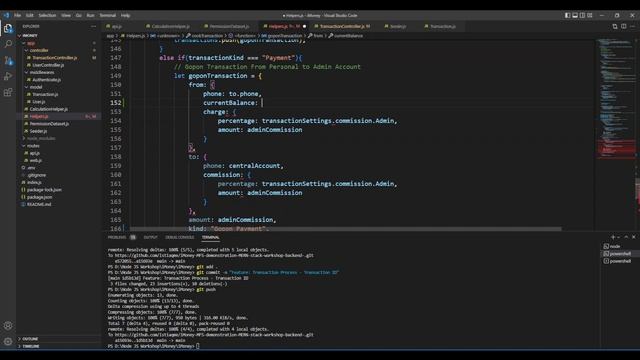Open the Terminal menu
This screenshot has height=360, width=640.
click(x=108, y=15)
